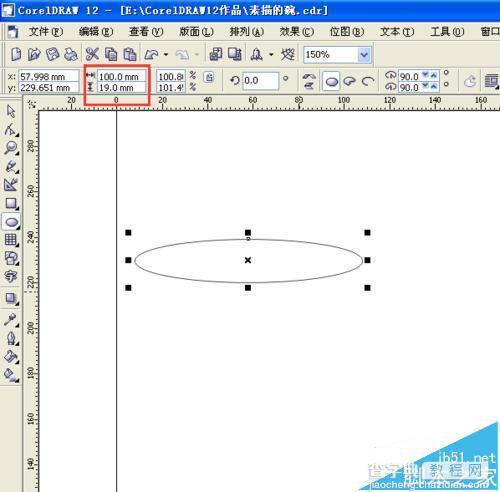Toggle the non-proportional scaling lock

(209, 77)
